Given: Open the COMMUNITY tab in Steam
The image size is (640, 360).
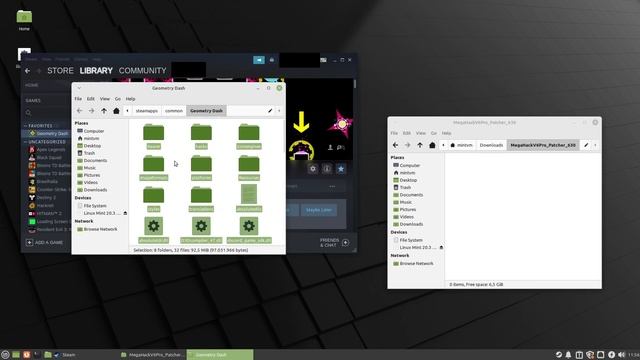Looking at the screenshot, I should (x=142, y=71).
